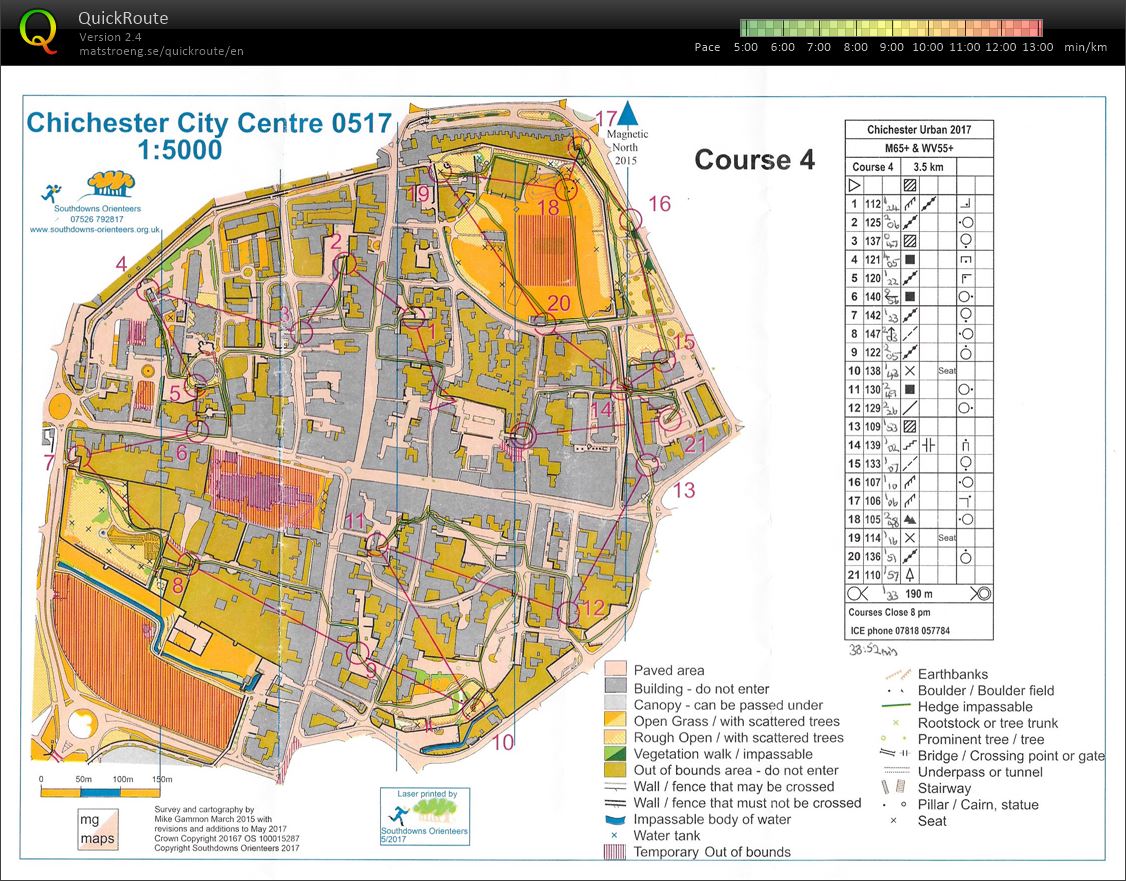Image resolution: width=1126 pixels, height=881 pixels.
Task: Click the Water tank legend entry
Action: point(666,835)
